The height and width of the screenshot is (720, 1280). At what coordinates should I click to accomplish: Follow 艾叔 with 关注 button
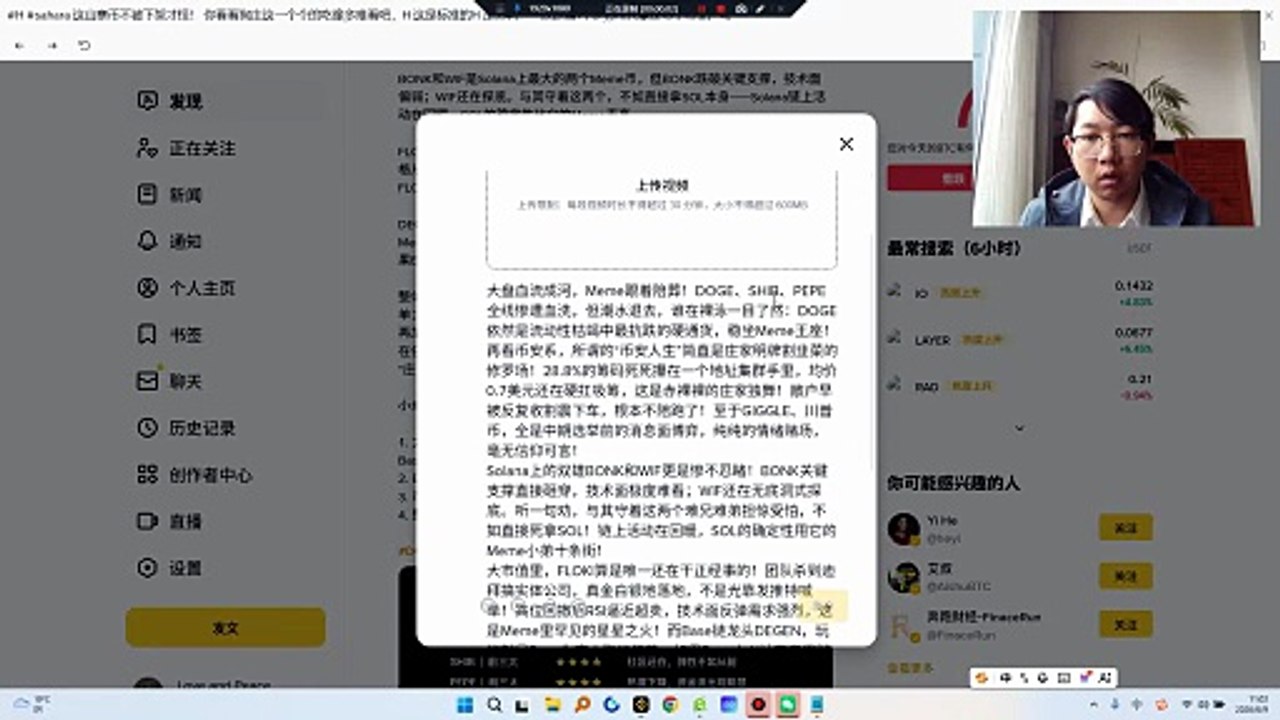[x=1125, y=576]
